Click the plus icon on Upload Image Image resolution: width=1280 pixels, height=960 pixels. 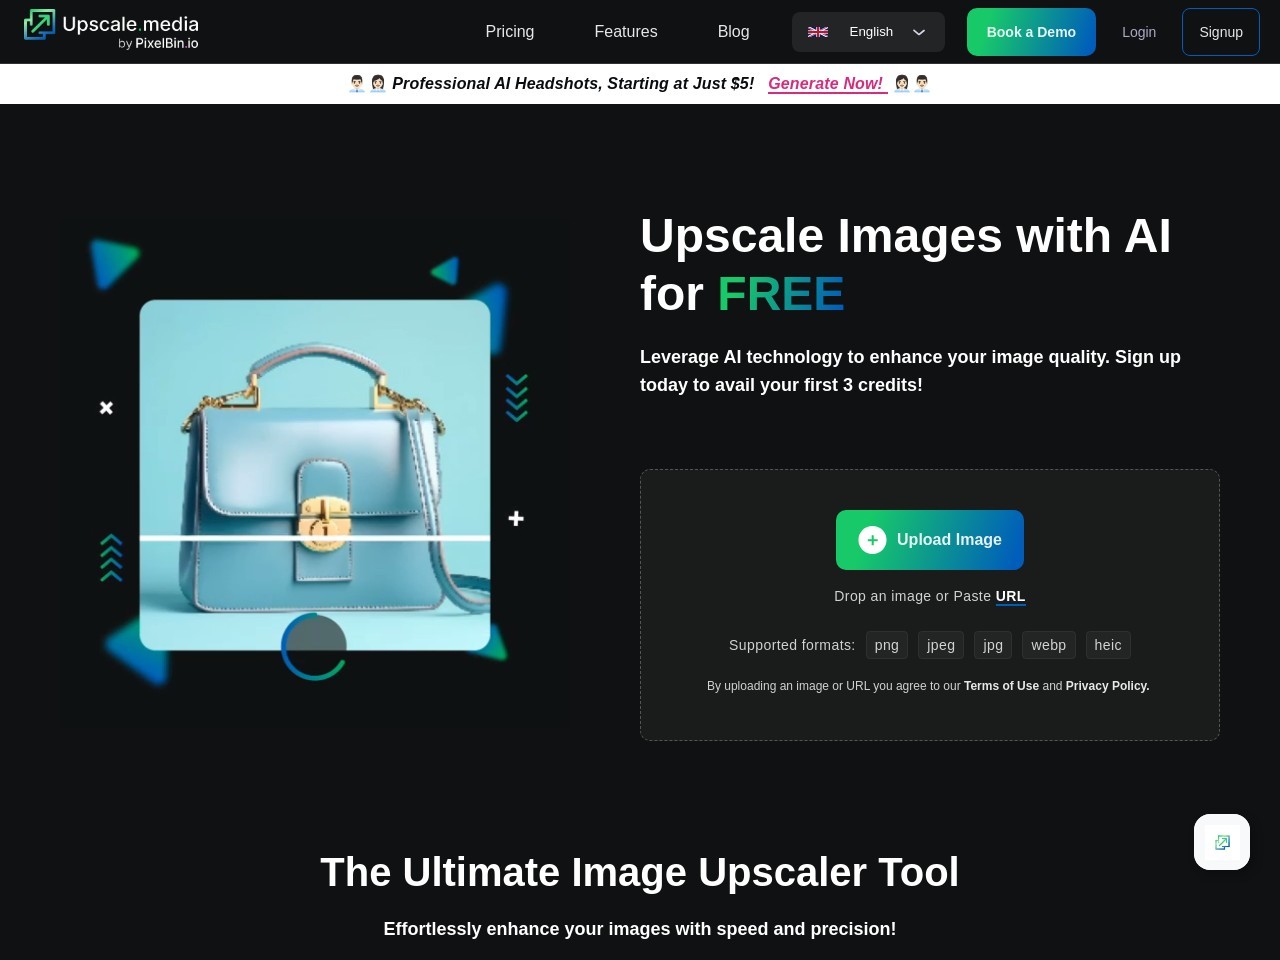tap(872, 540)
